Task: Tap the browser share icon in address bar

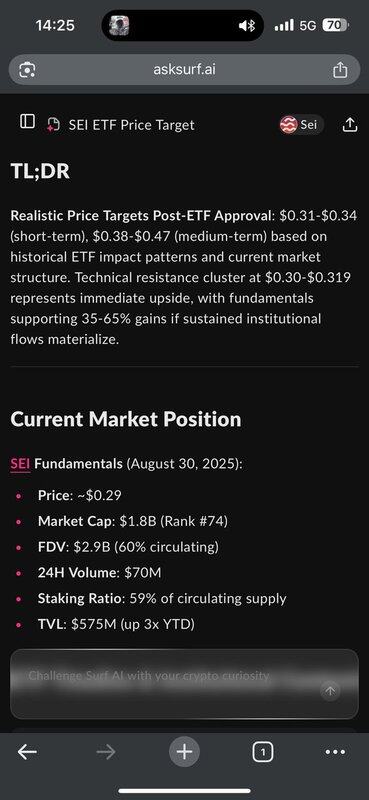Action: pyautogui.click(x=340, y=69)
